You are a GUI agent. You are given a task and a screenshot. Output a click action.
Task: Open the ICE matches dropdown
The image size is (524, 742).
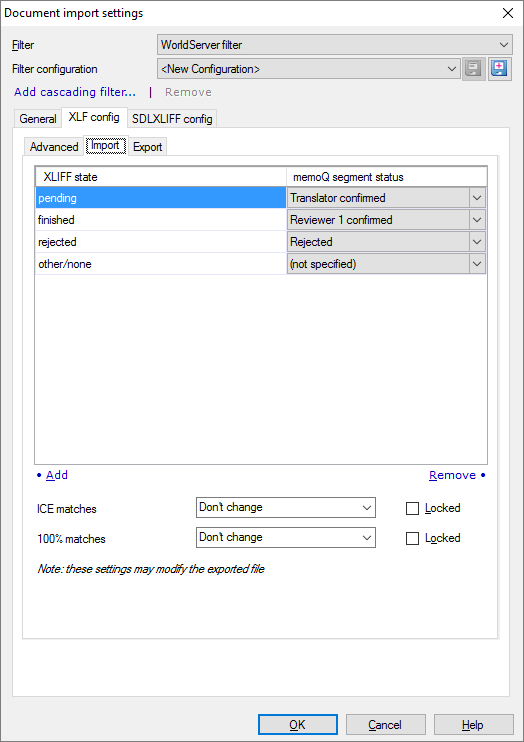pyautogui.click(x=286, y=508)
